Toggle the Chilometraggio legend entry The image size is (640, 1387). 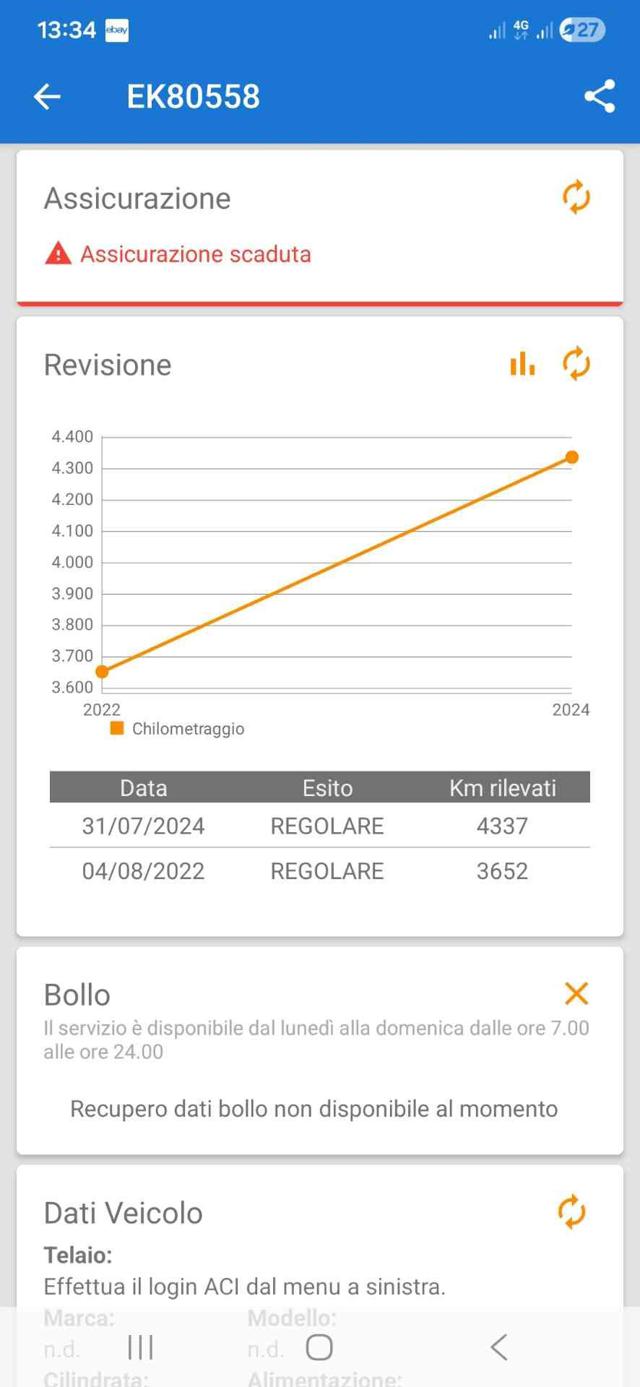177,729
